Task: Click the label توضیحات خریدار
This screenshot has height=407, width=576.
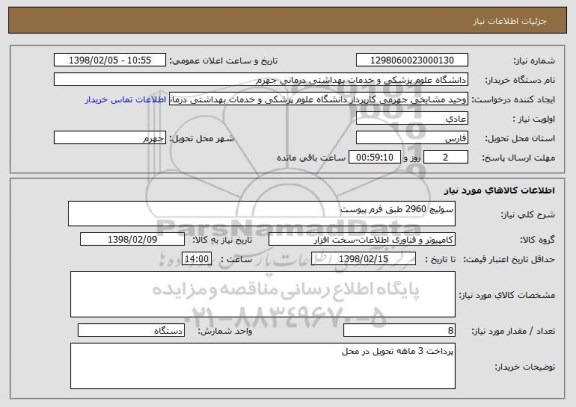Action: click(525, 367)
